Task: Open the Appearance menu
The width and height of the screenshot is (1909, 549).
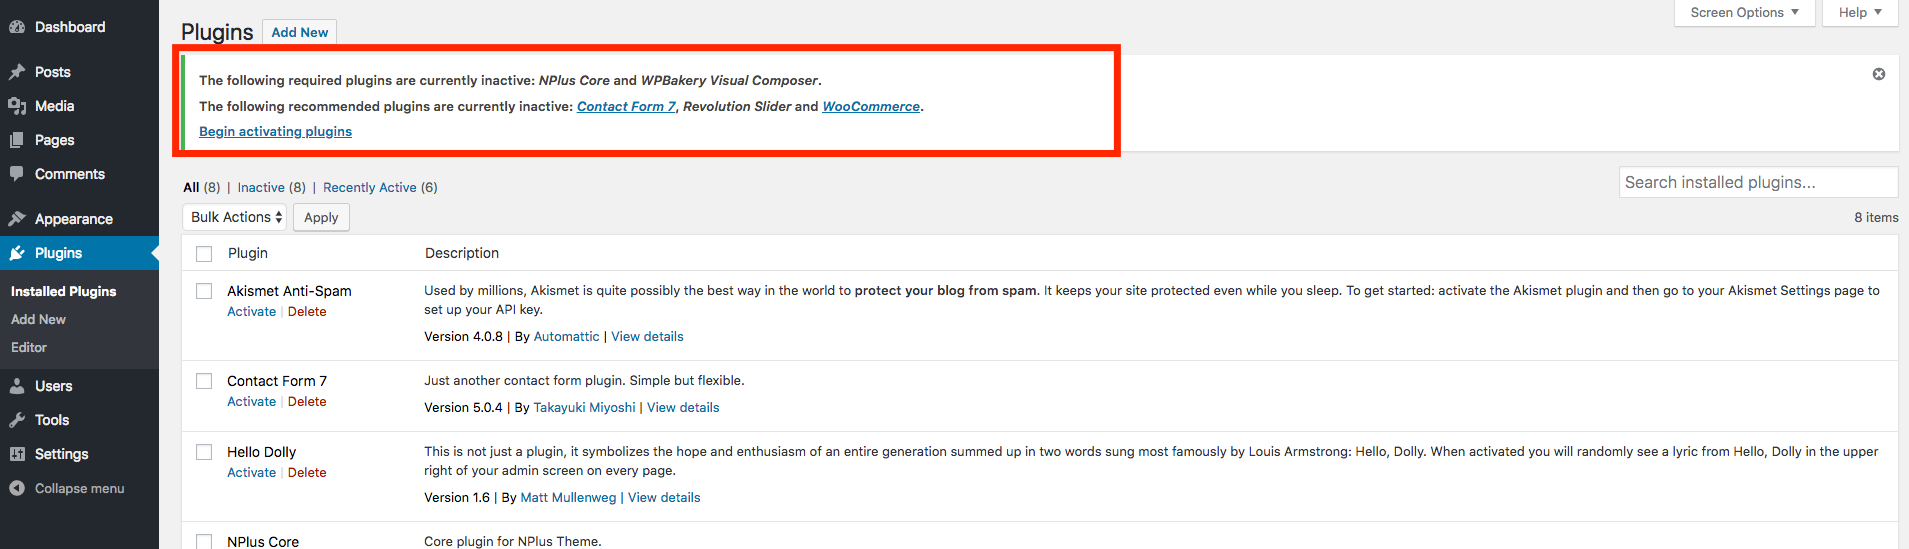Action: [x=74, y=219]
